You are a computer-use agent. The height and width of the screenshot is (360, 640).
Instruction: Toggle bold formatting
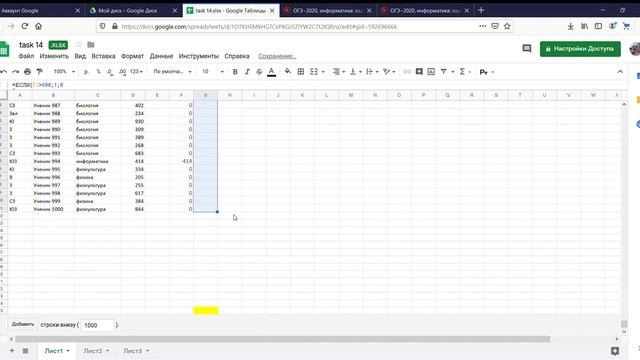(235, 72)
